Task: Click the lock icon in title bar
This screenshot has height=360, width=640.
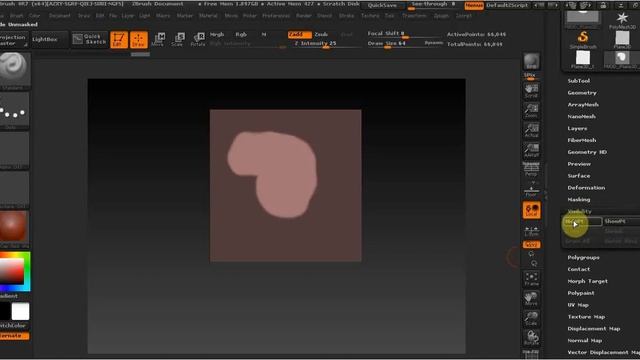Action: tap(603, 5)
